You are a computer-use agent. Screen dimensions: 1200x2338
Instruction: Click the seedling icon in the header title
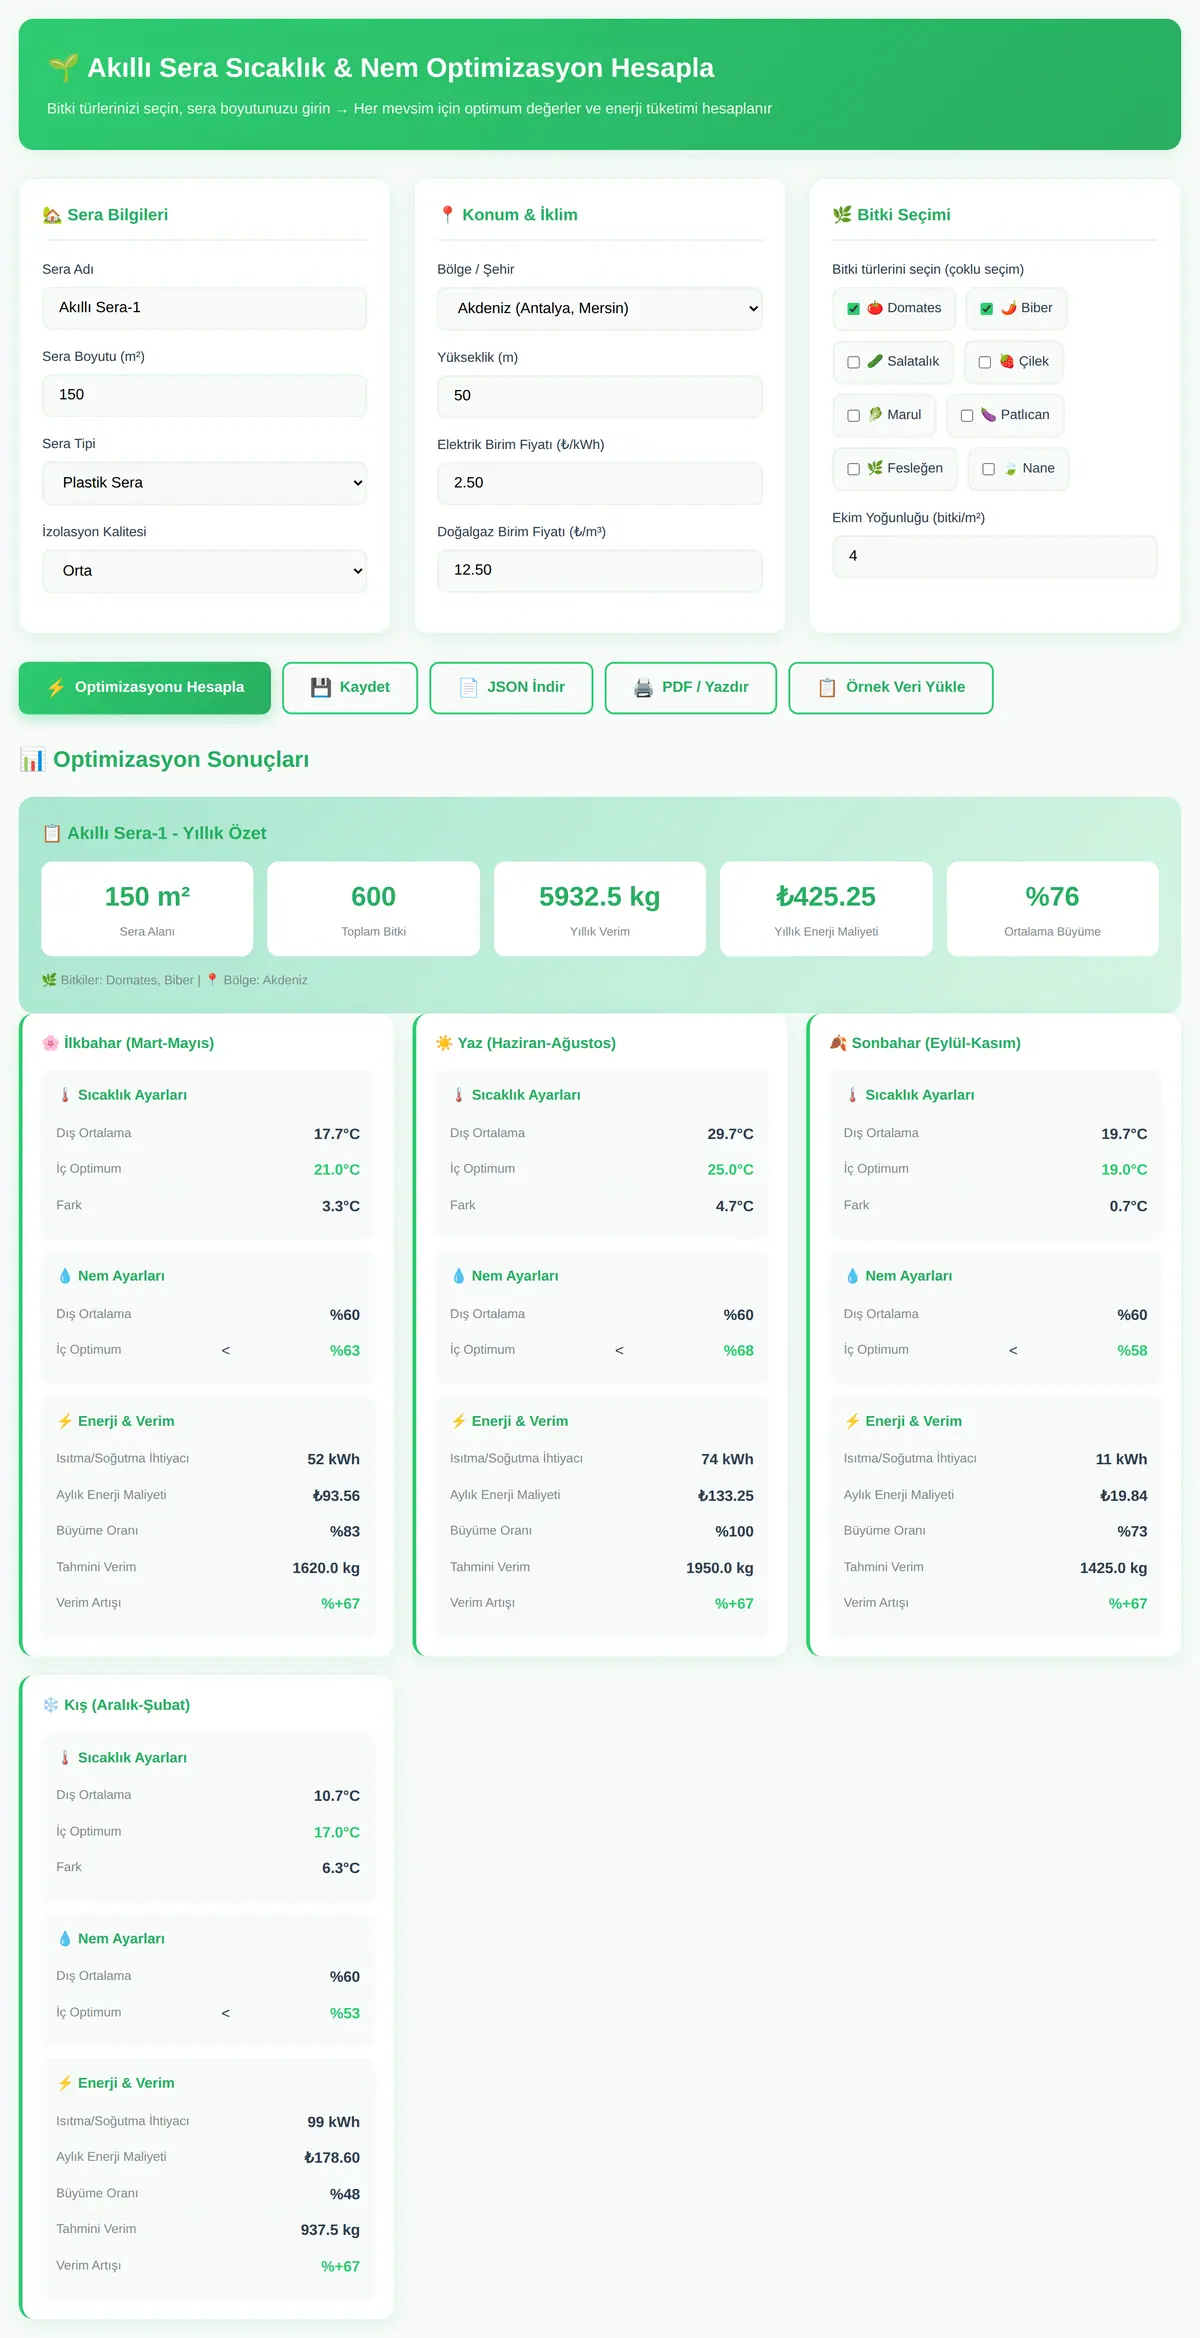(x=63, y=68)
